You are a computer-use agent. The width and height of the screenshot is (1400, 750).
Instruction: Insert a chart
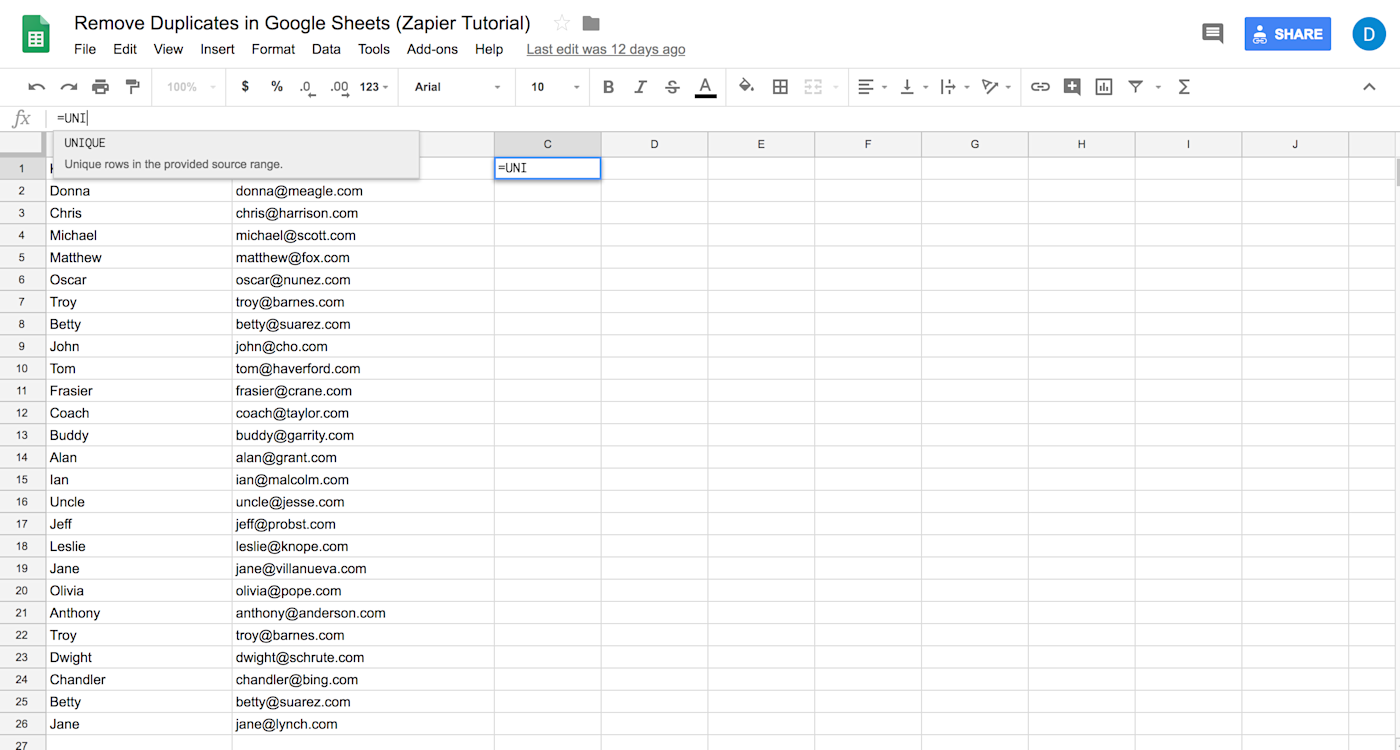point(1104,87)
